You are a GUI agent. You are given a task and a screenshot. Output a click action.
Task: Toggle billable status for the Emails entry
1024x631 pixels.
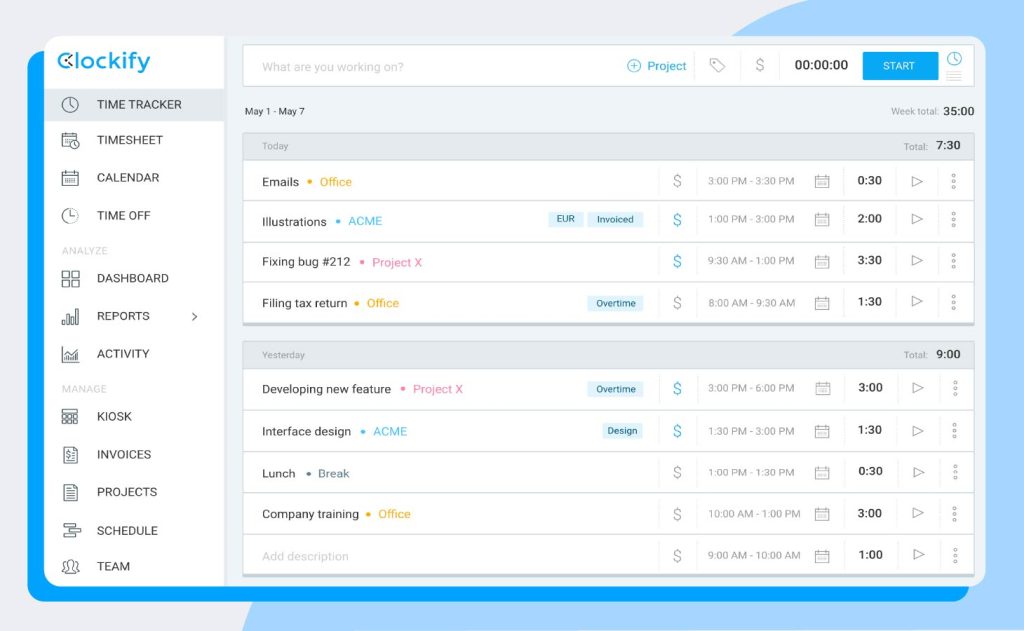[678, 181]
